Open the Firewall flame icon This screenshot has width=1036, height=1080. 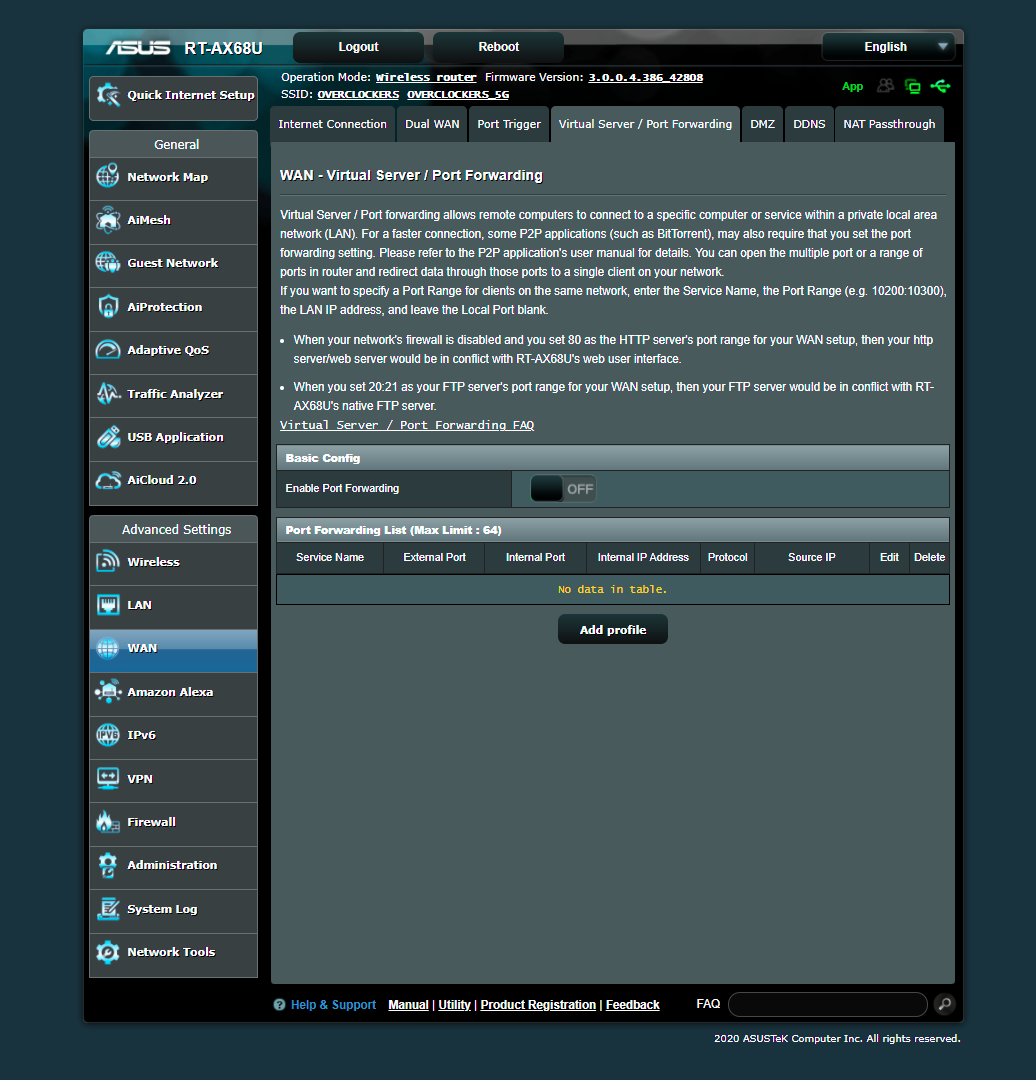point(107,822)
